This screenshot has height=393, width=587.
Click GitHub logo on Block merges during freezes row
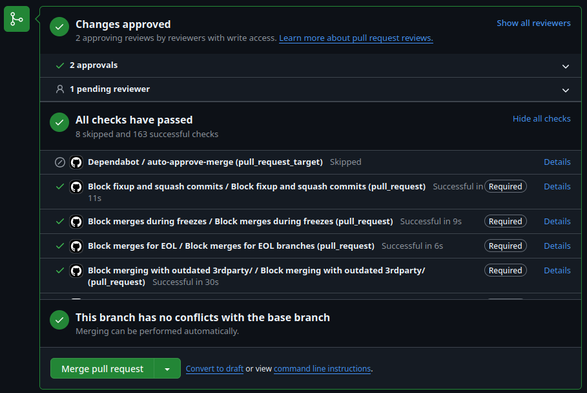click(x=76, y=222)
